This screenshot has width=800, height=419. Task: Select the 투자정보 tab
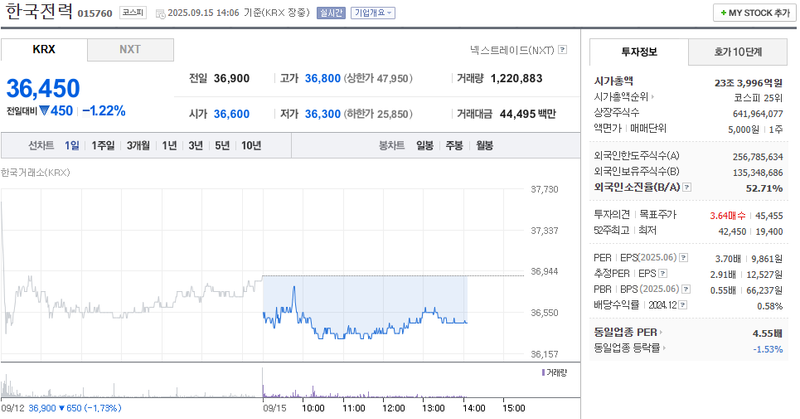(x=639, y=52)
